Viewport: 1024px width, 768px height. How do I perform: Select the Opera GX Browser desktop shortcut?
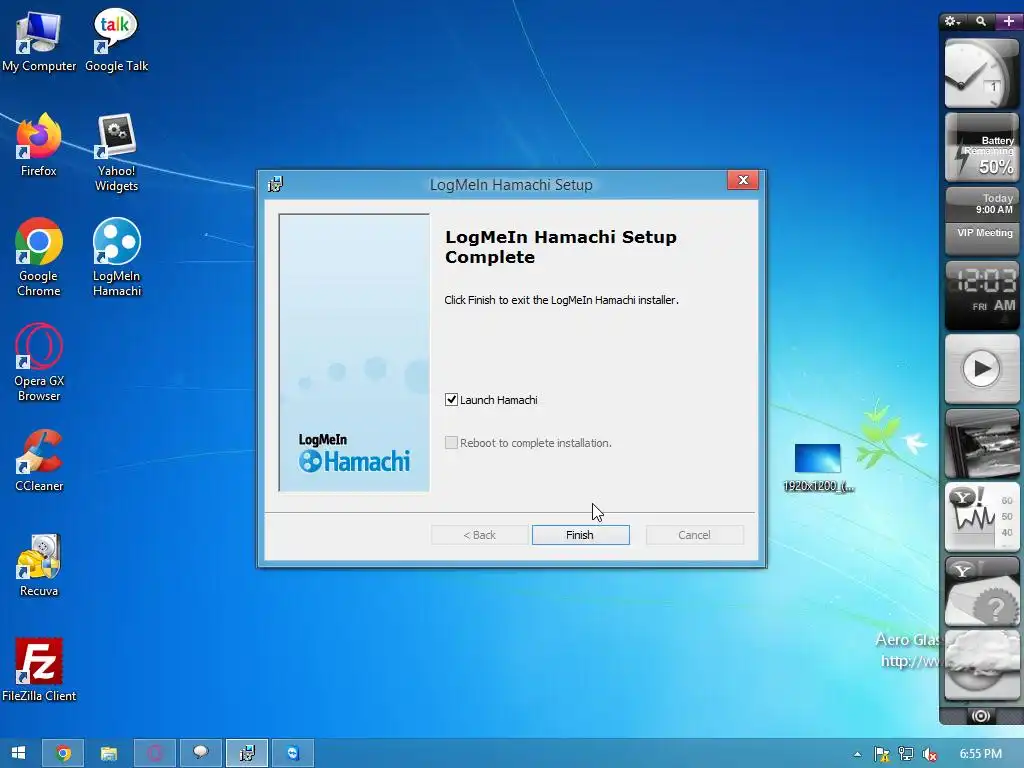(39, 362)
